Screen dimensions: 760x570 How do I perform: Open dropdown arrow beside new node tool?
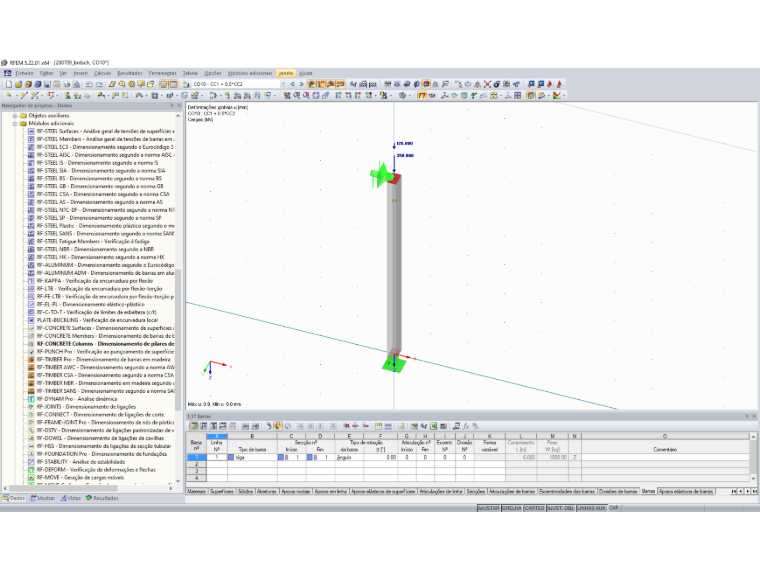tap(16, 95)
